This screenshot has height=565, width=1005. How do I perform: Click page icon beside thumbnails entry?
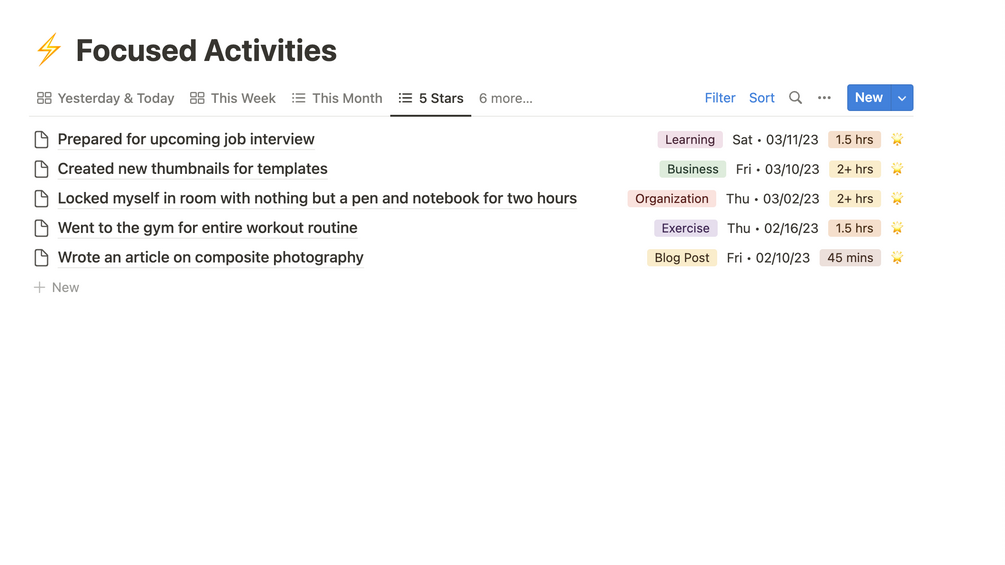[41, 169]
